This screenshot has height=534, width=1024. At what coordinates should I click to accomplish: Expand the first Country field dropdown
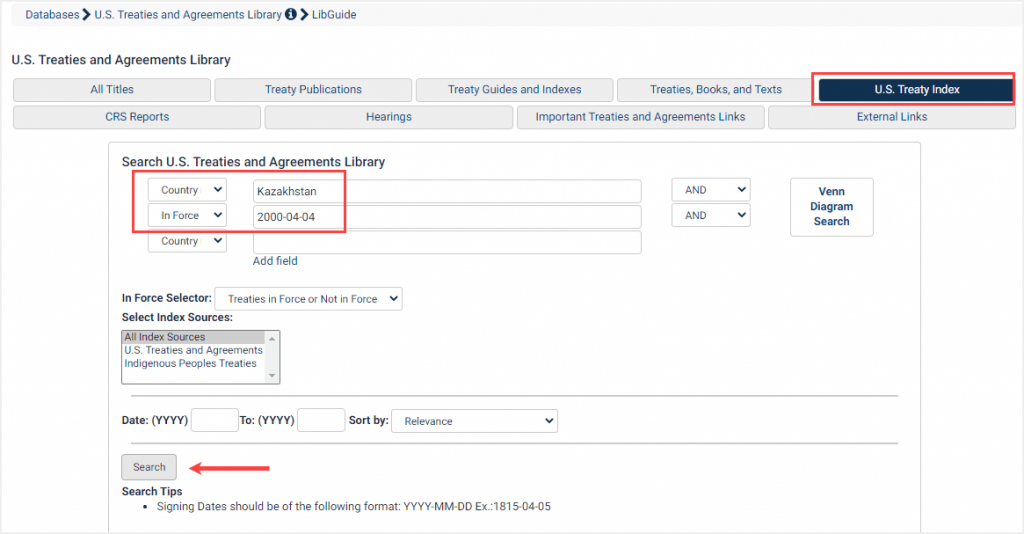click(x=187, y=190)
